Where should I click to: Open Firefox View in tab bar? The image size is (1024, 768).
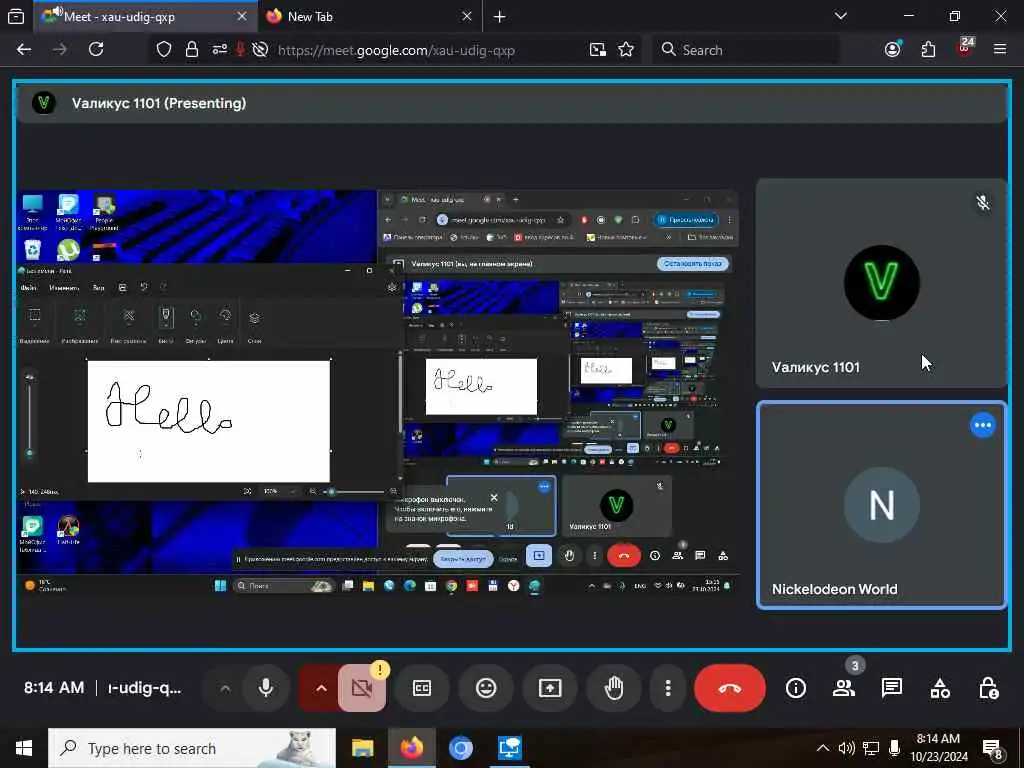point(16,16)
